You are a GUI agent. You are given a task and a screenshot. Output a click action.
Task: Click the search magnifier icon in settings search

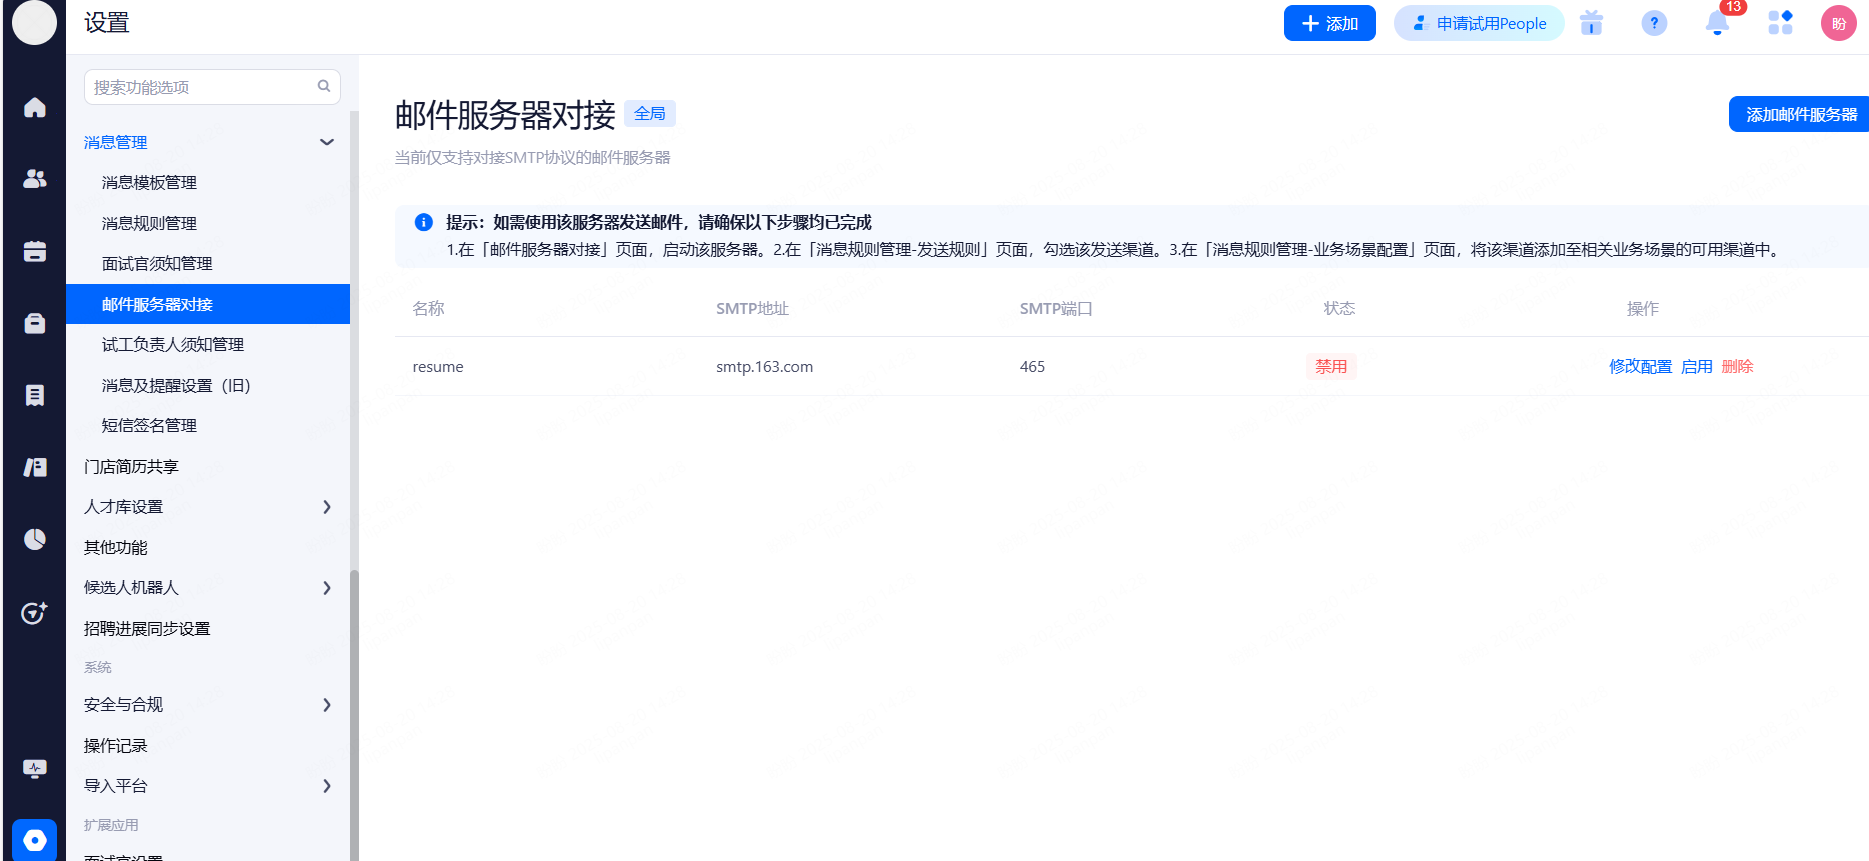point(324,87)
